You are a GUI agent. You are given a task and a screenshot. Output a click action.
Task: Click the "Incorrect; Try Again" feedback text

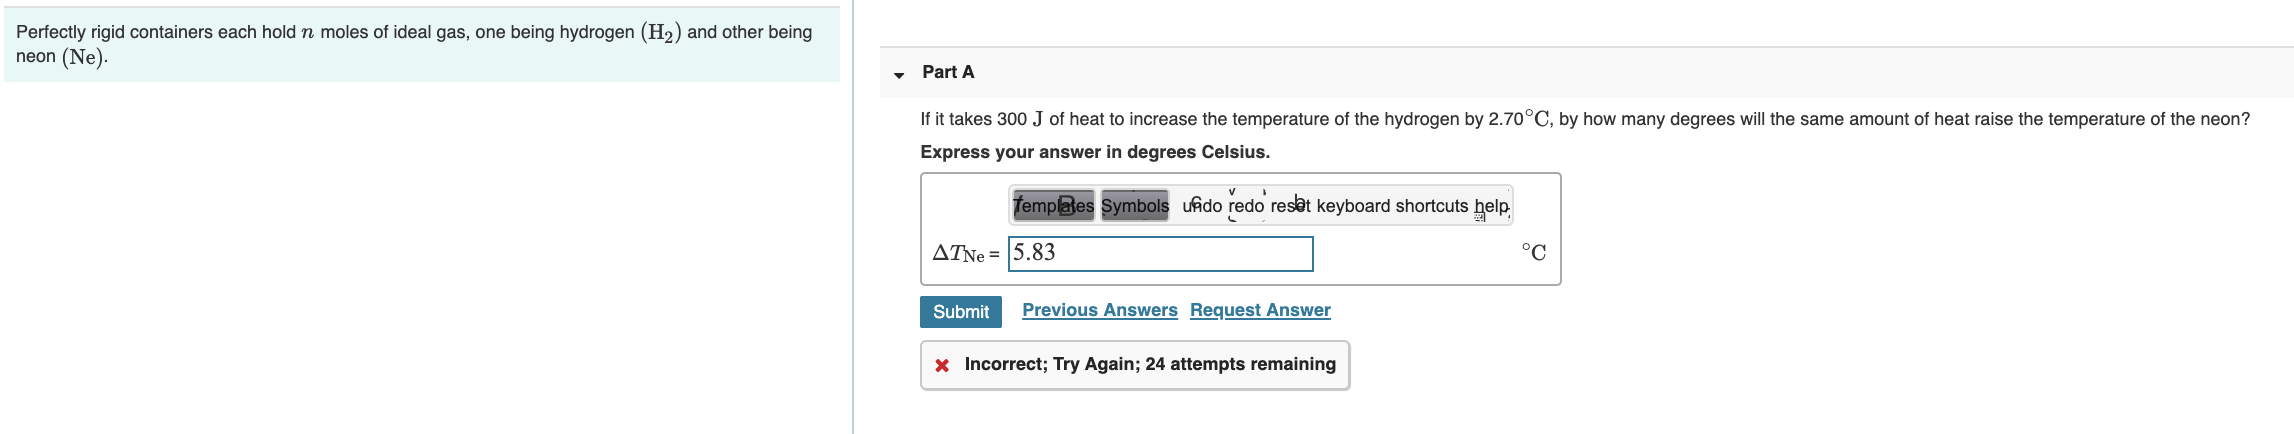[1149, 364]
